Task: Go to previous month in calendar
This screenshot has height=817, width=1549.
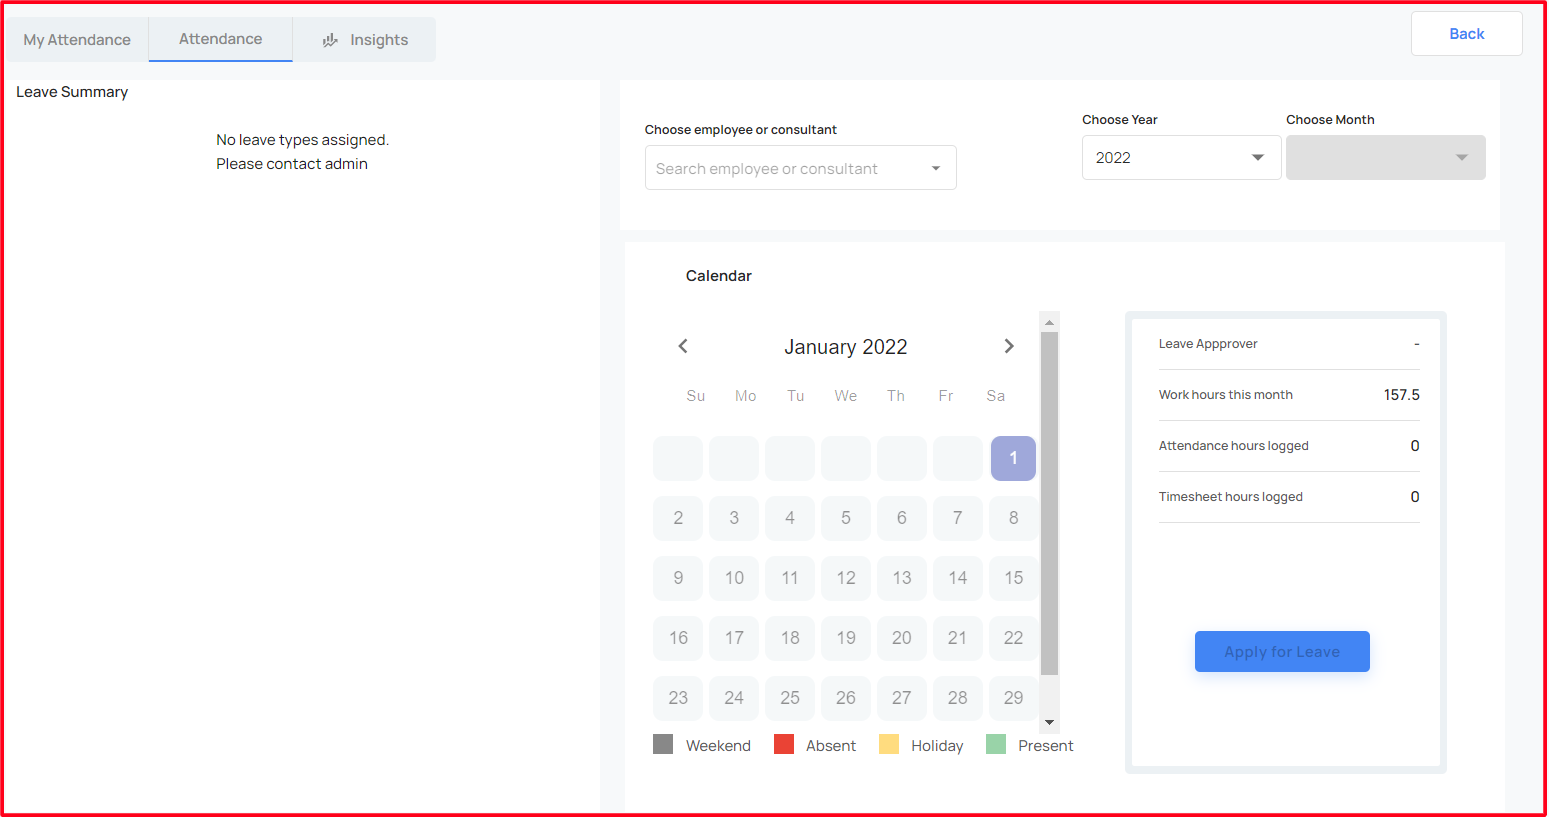Action: [x=683, y=346]
